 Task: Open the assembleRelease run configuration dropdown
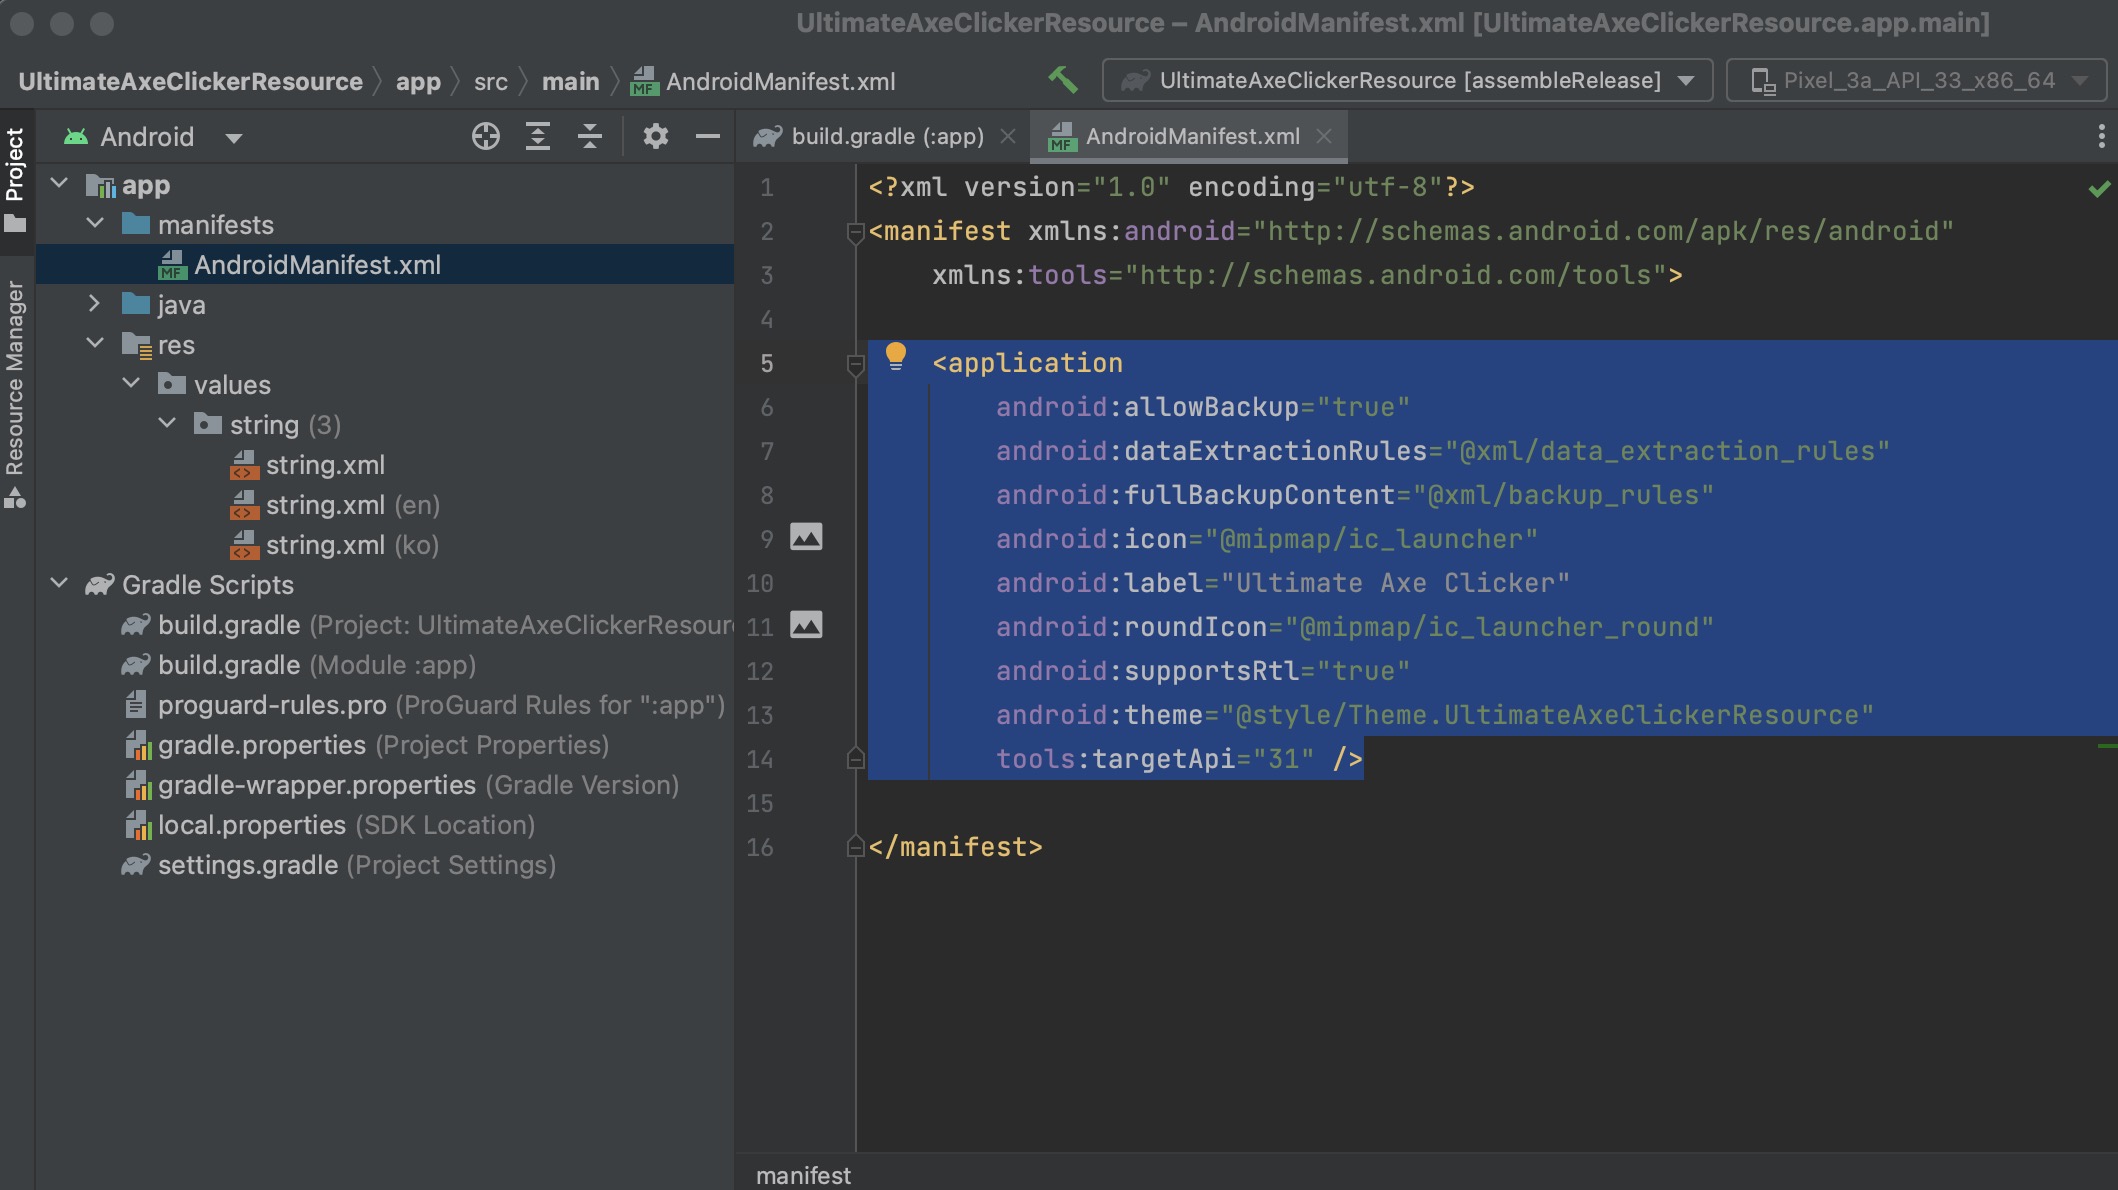(x=1407, y=80)
